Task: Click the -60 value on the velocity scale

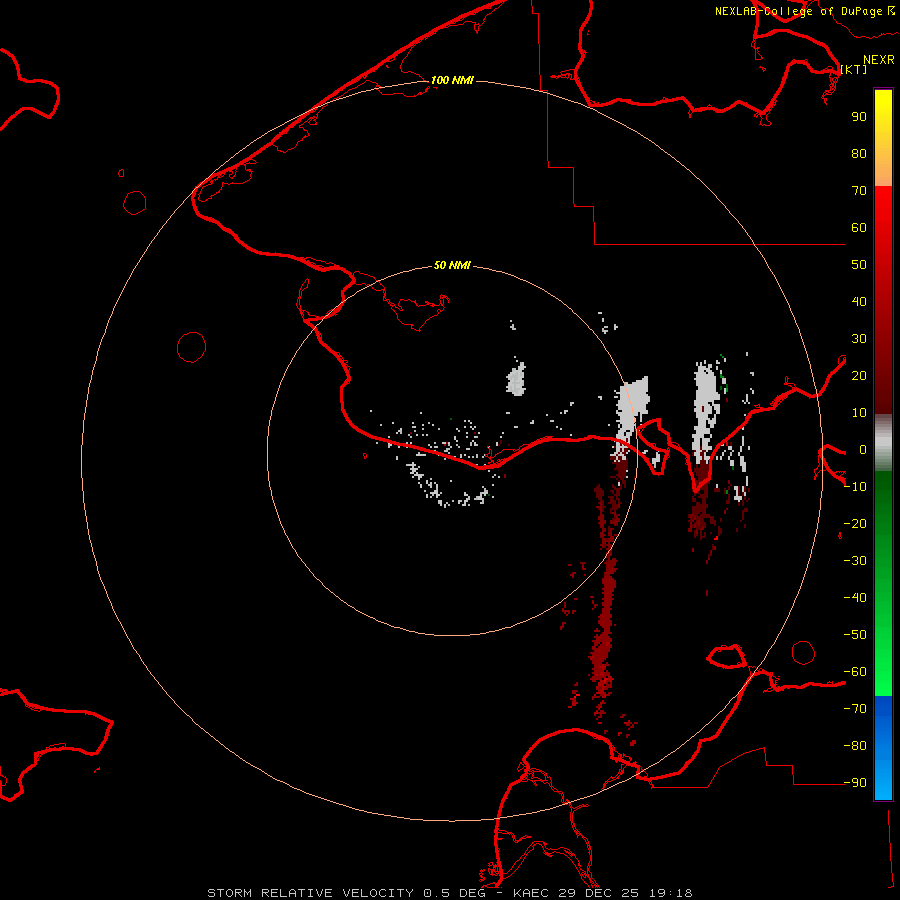Action: 855,672
